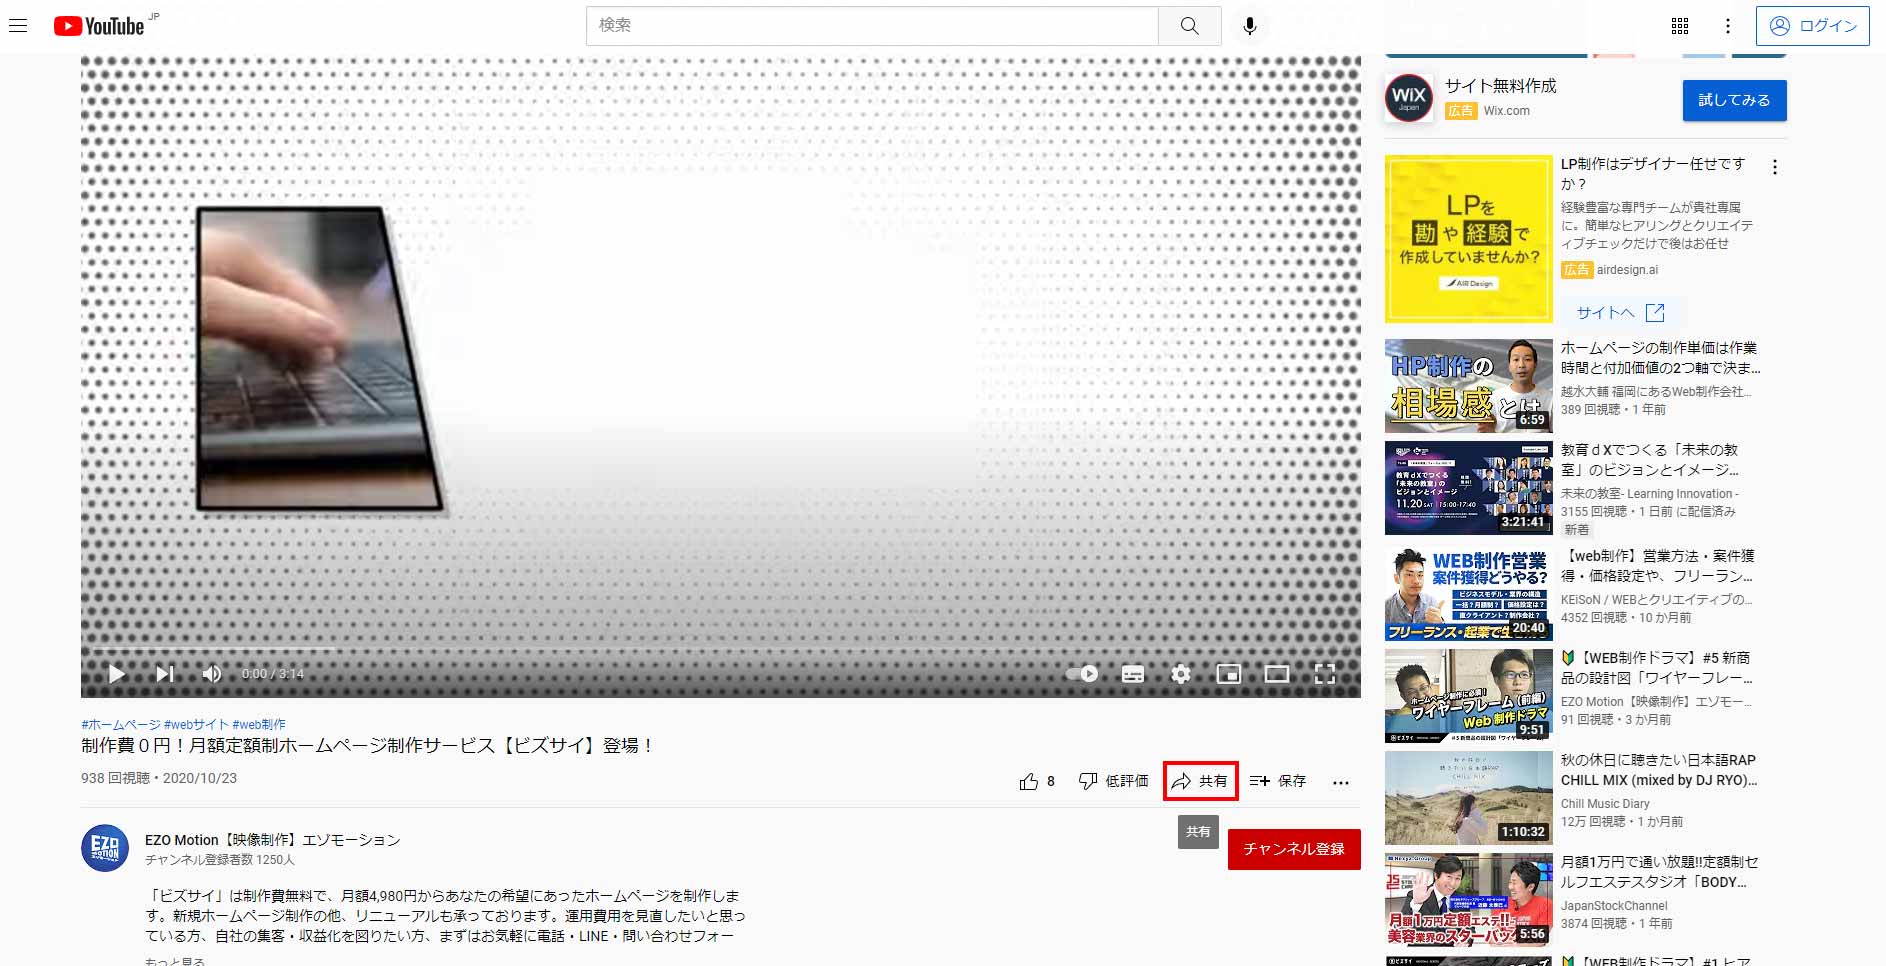Click the #ホームページ hashtag link

[x=121, y=724]
